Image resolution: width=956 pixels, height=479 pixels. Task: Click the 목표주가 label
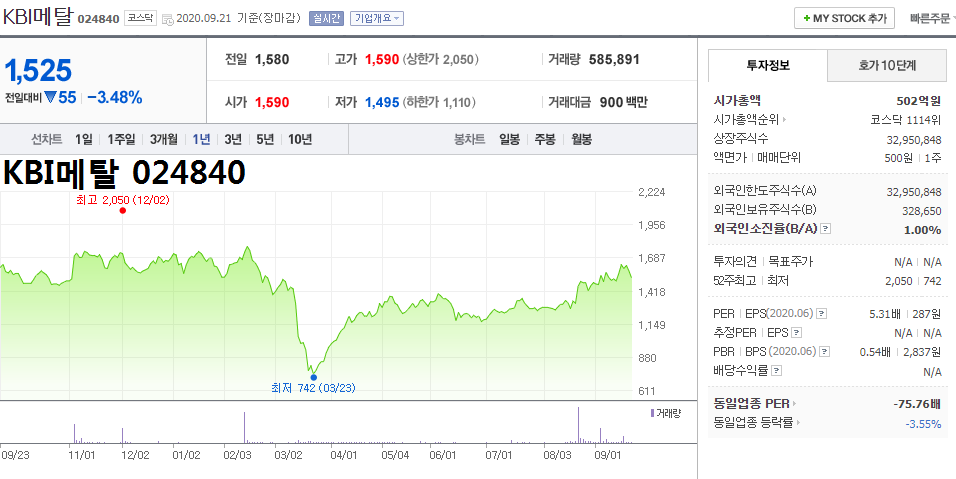(790, 262)
